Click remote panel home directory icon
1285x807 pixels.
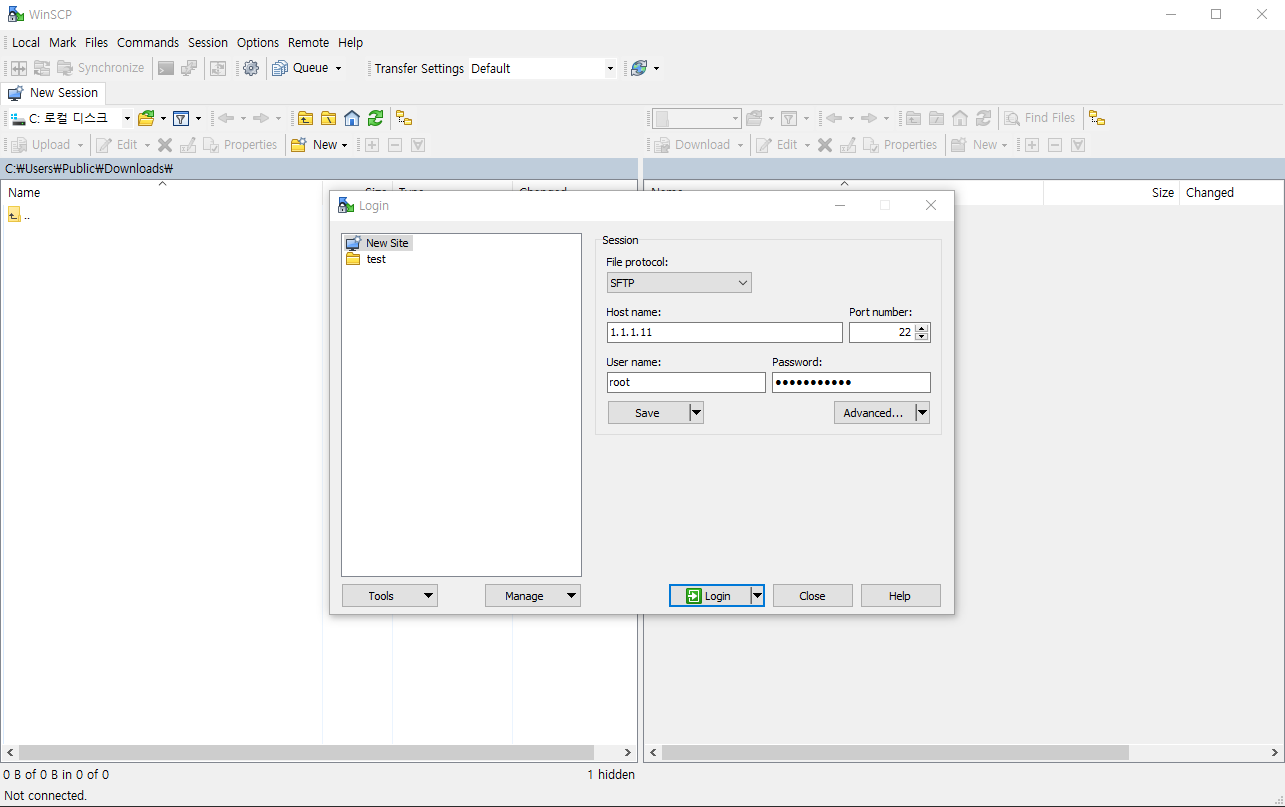coord(960,118)
